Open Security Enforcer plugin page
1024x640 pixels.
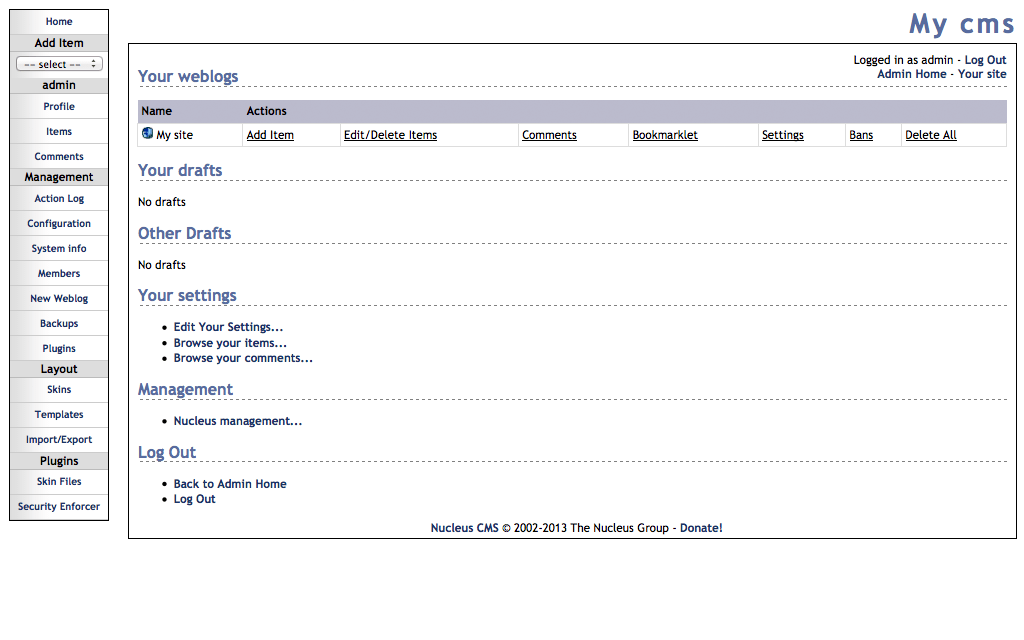58,506
